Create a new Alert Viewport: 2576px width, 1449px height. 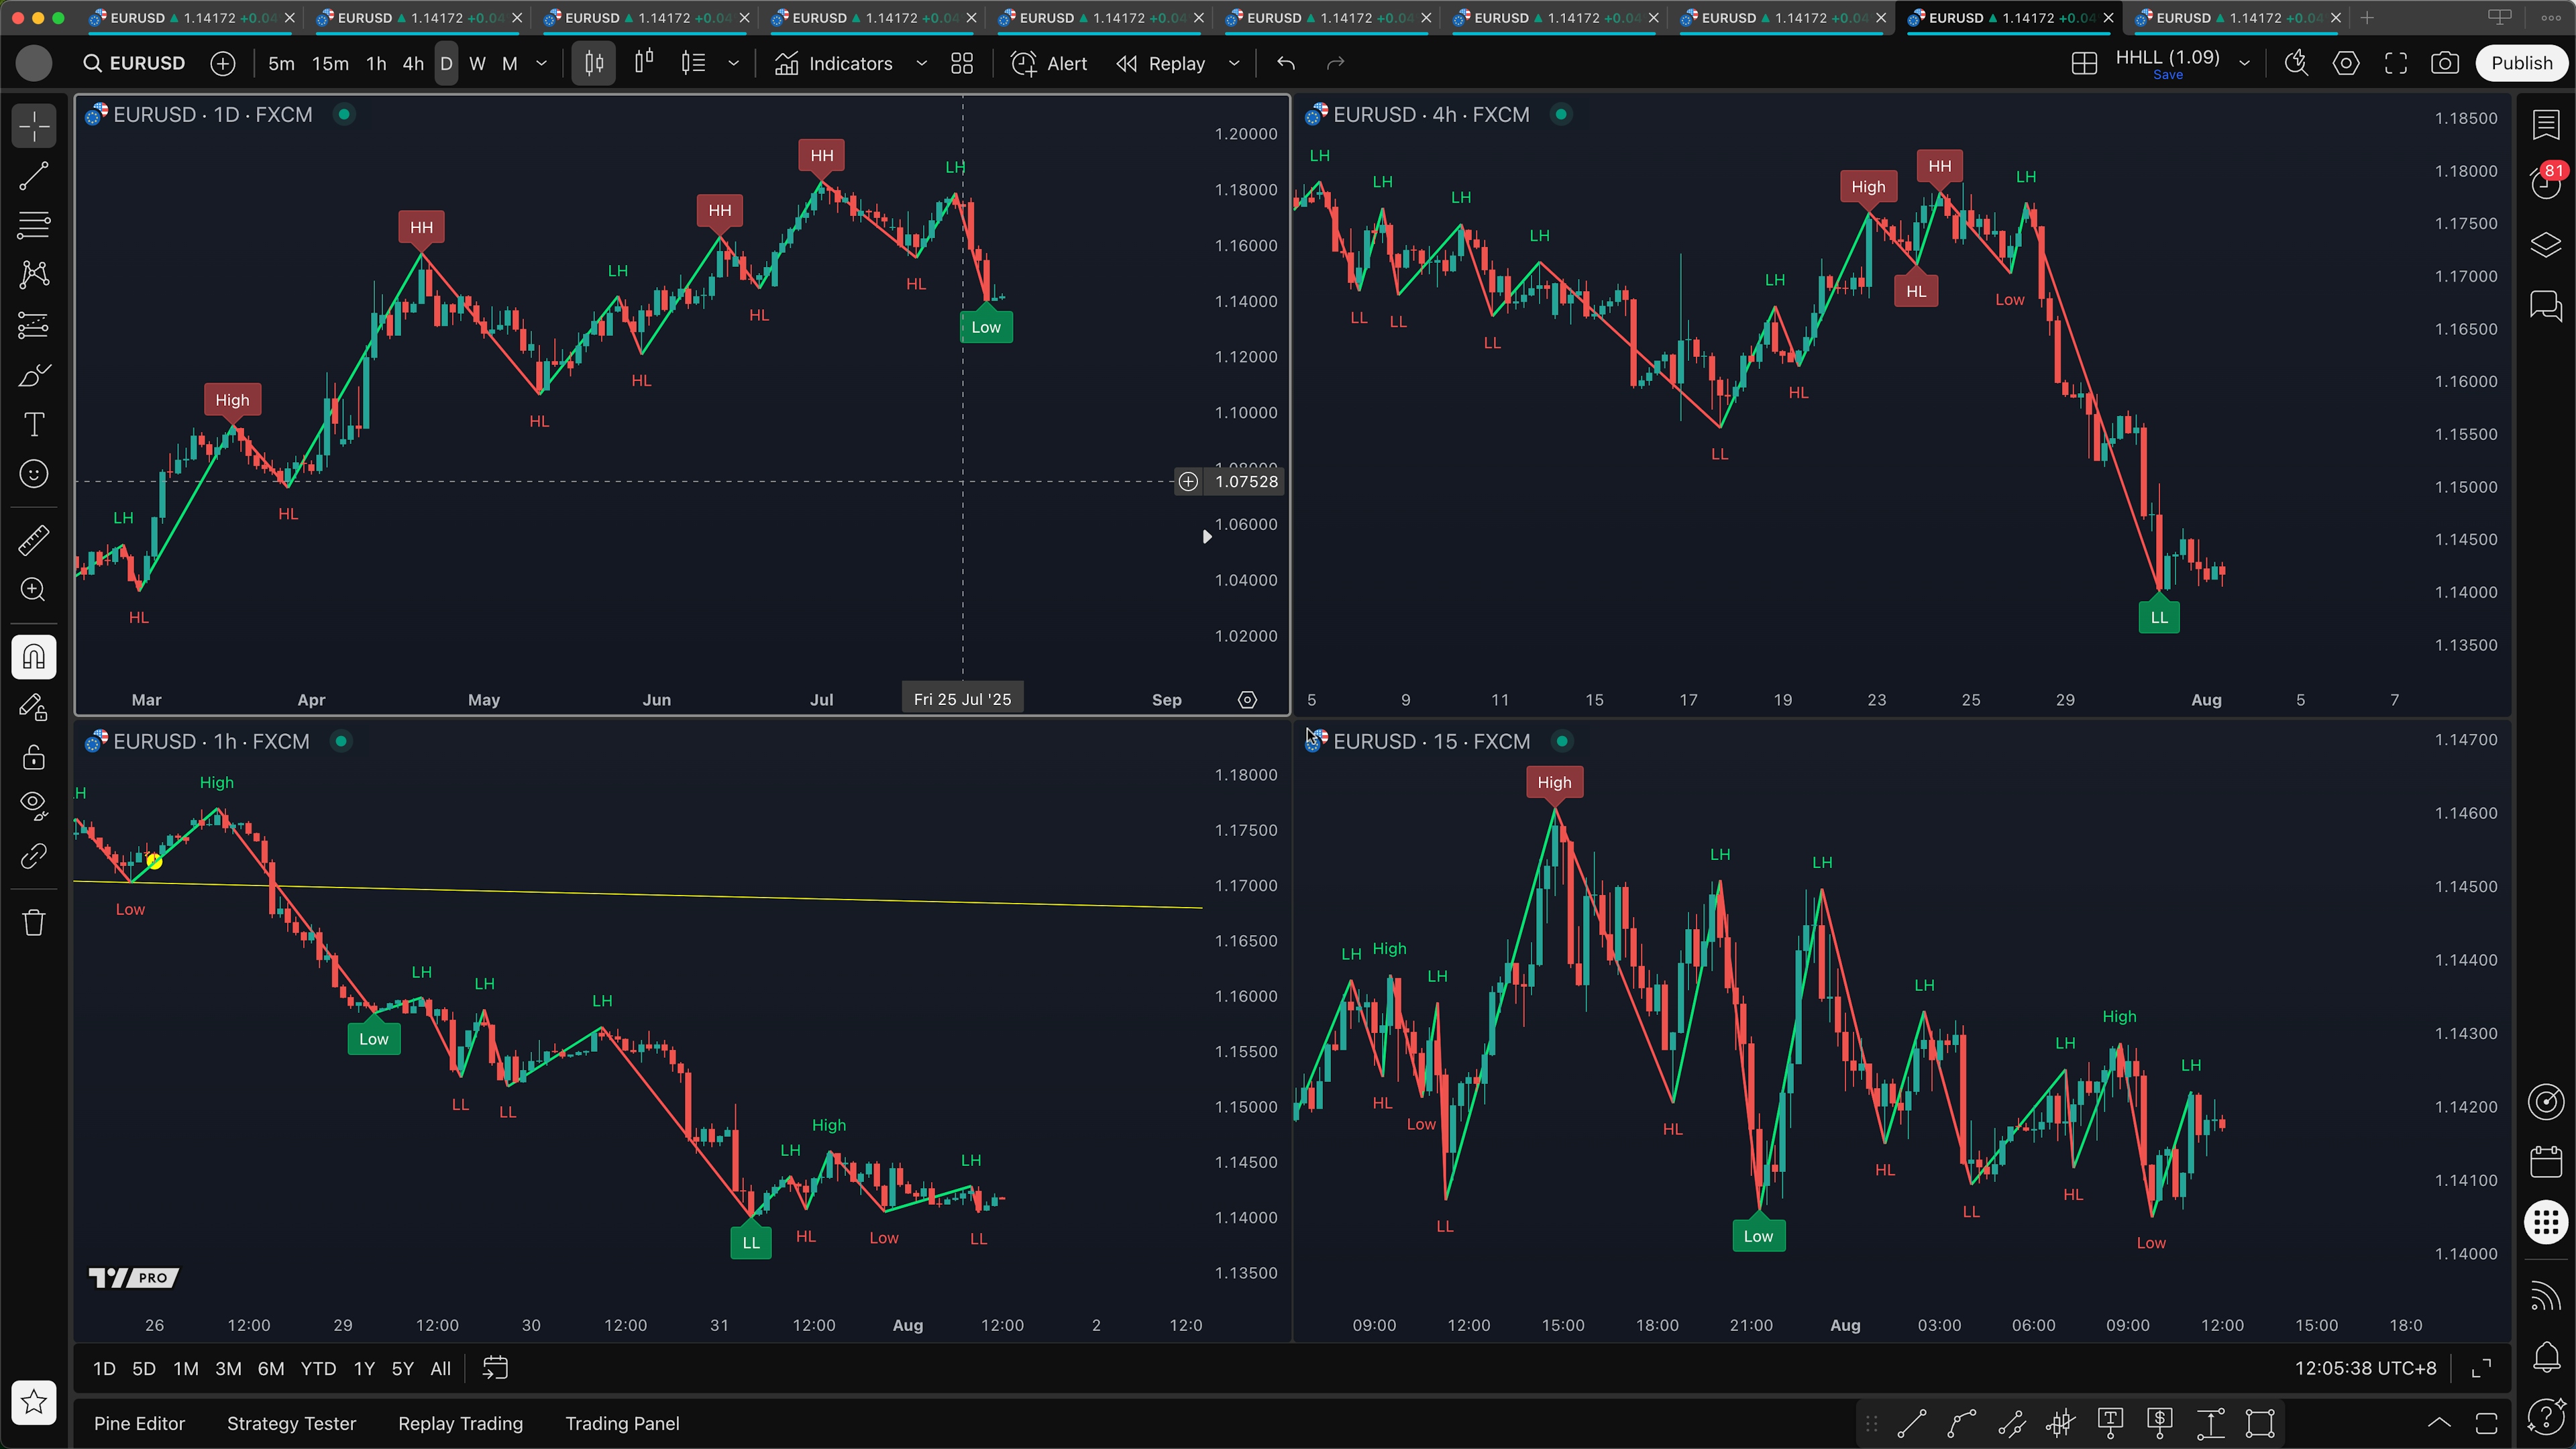[1049, 63]
